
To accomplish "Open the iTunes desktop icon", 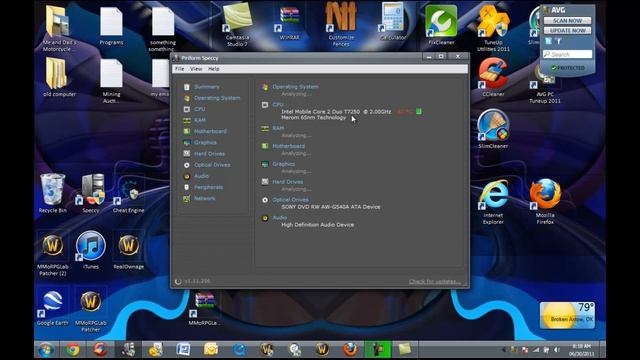I will tap(91, 250).
